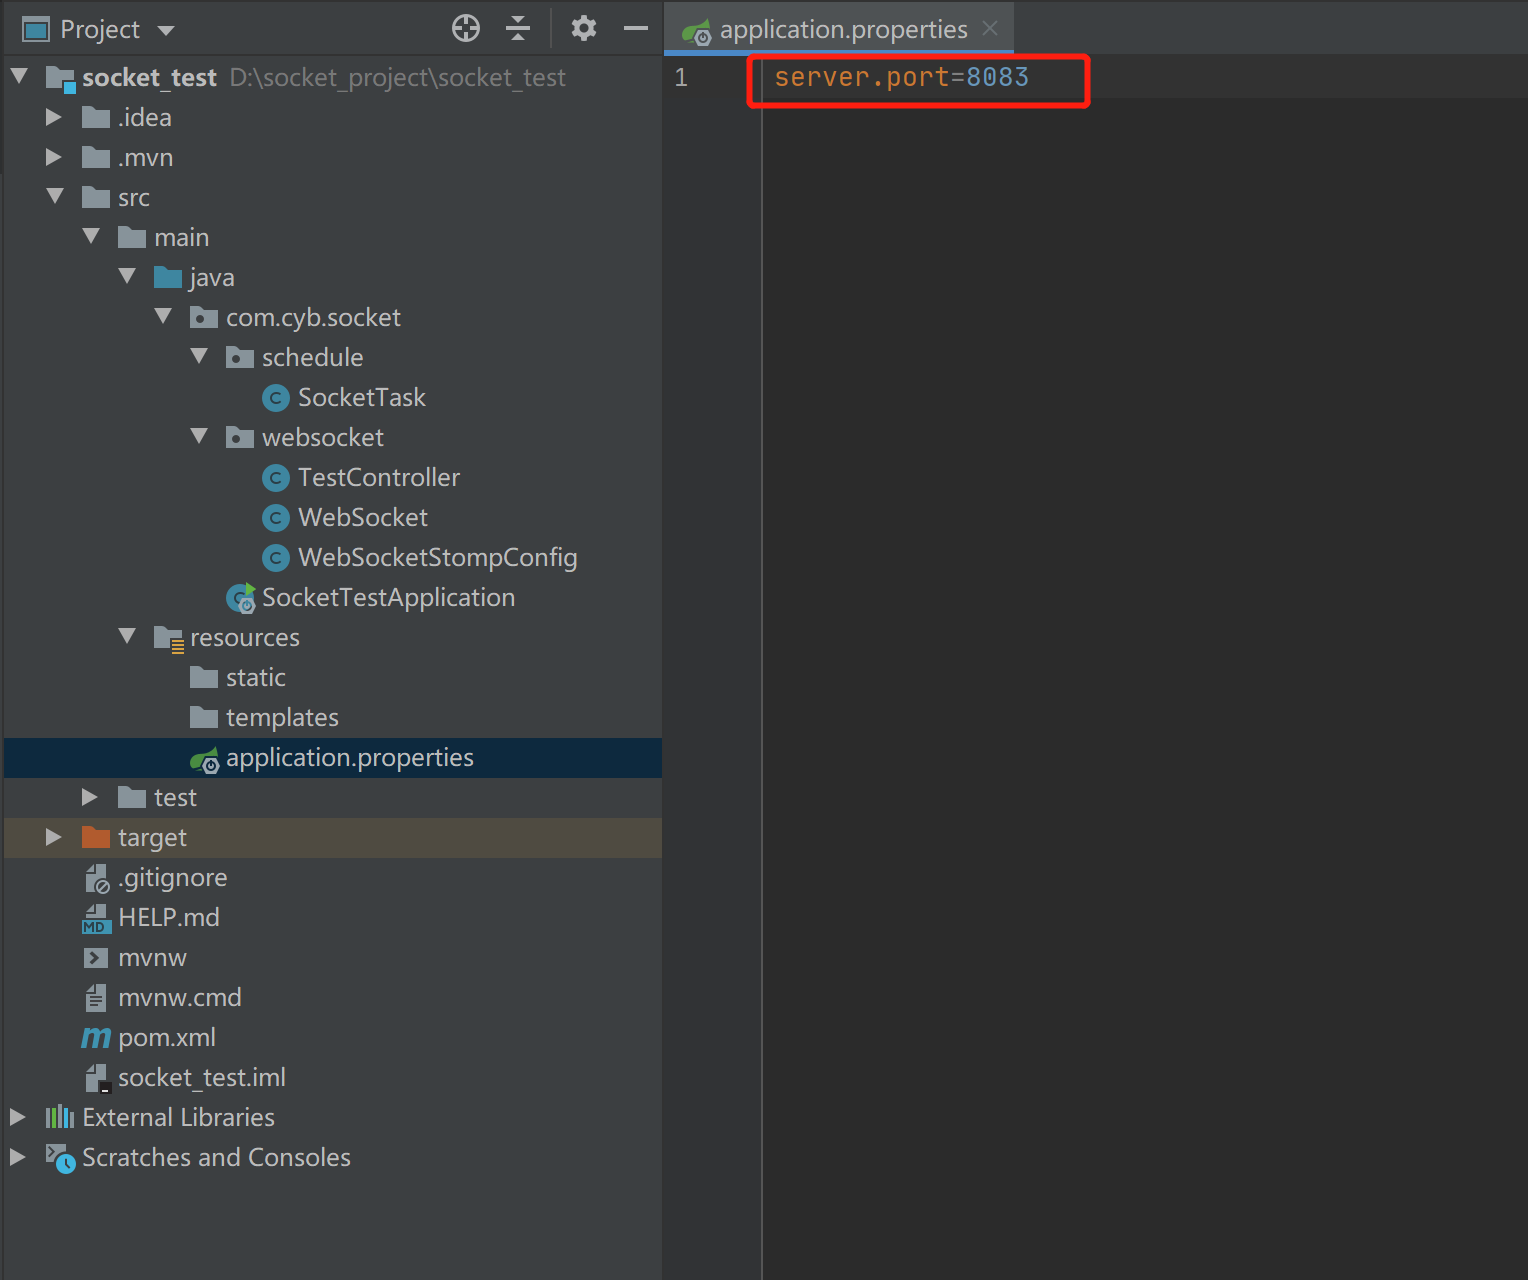Hide the Project panel via minus icon
Viewport: 1528px width, 1280px height.
[635, 28]
